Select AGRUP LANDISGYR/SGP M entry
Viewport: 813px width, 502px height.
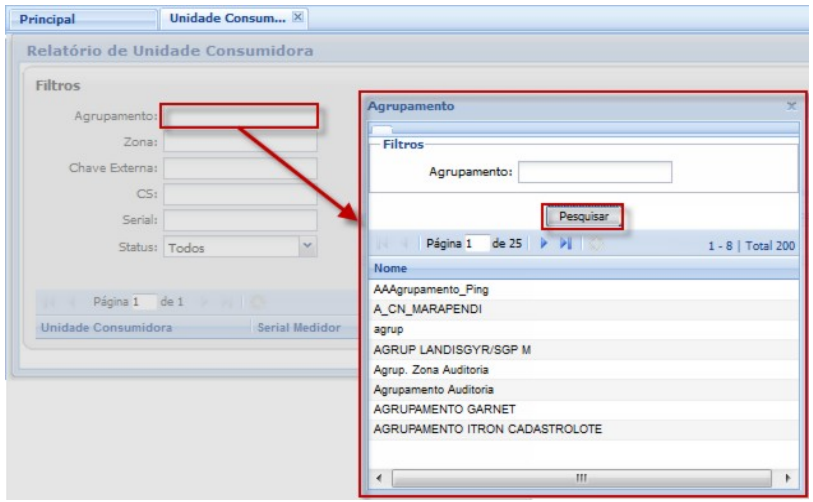[x=450, y=349]
